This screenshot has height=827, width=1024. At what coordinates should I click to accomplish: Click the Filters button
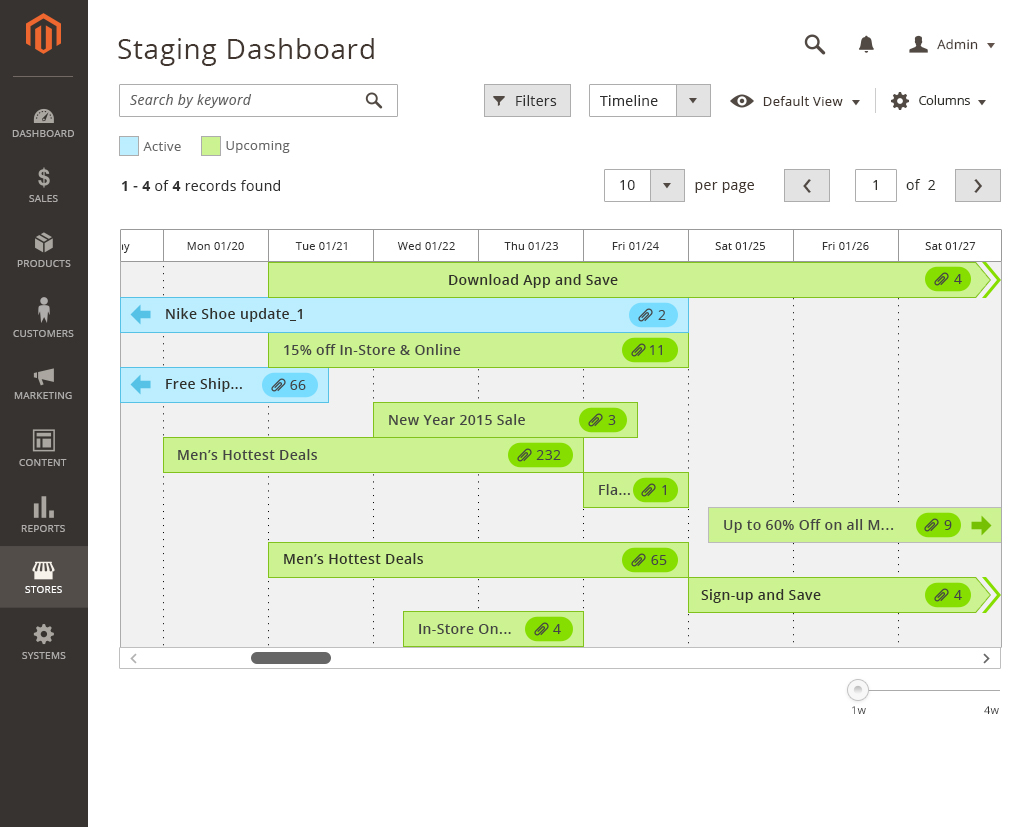click(527, 101)
